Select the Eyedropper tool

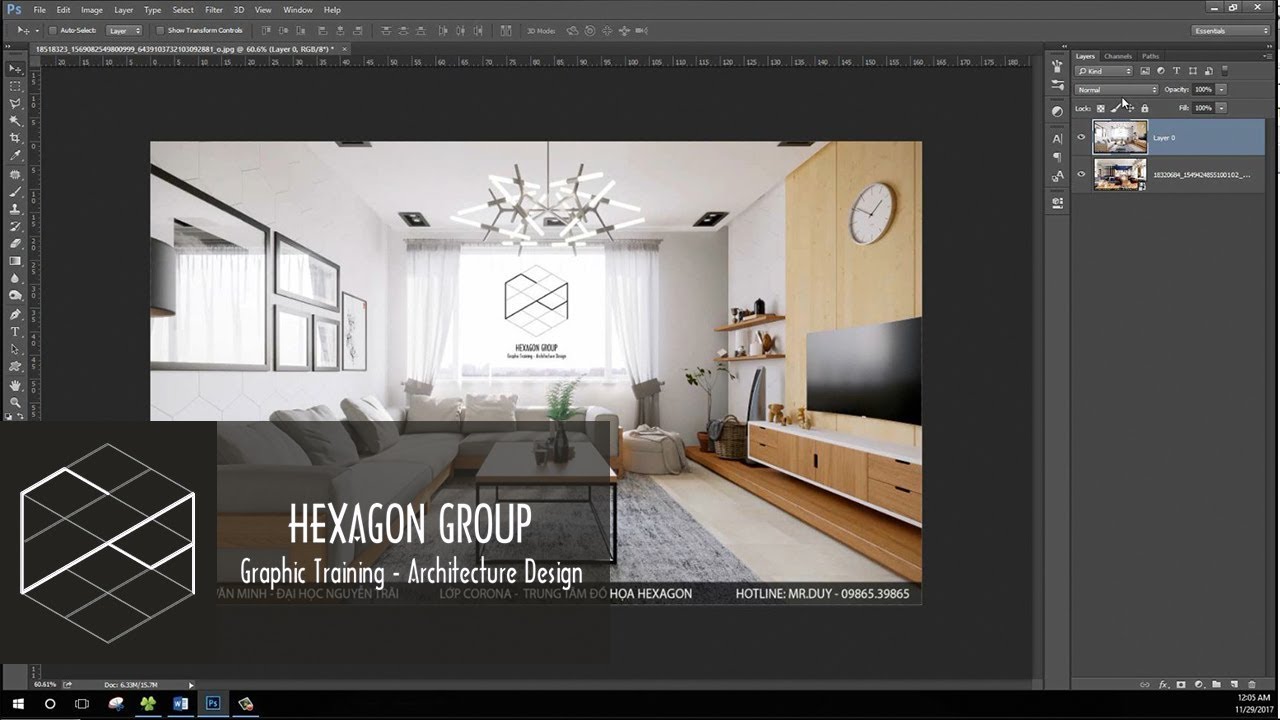[x=15, y=156]
